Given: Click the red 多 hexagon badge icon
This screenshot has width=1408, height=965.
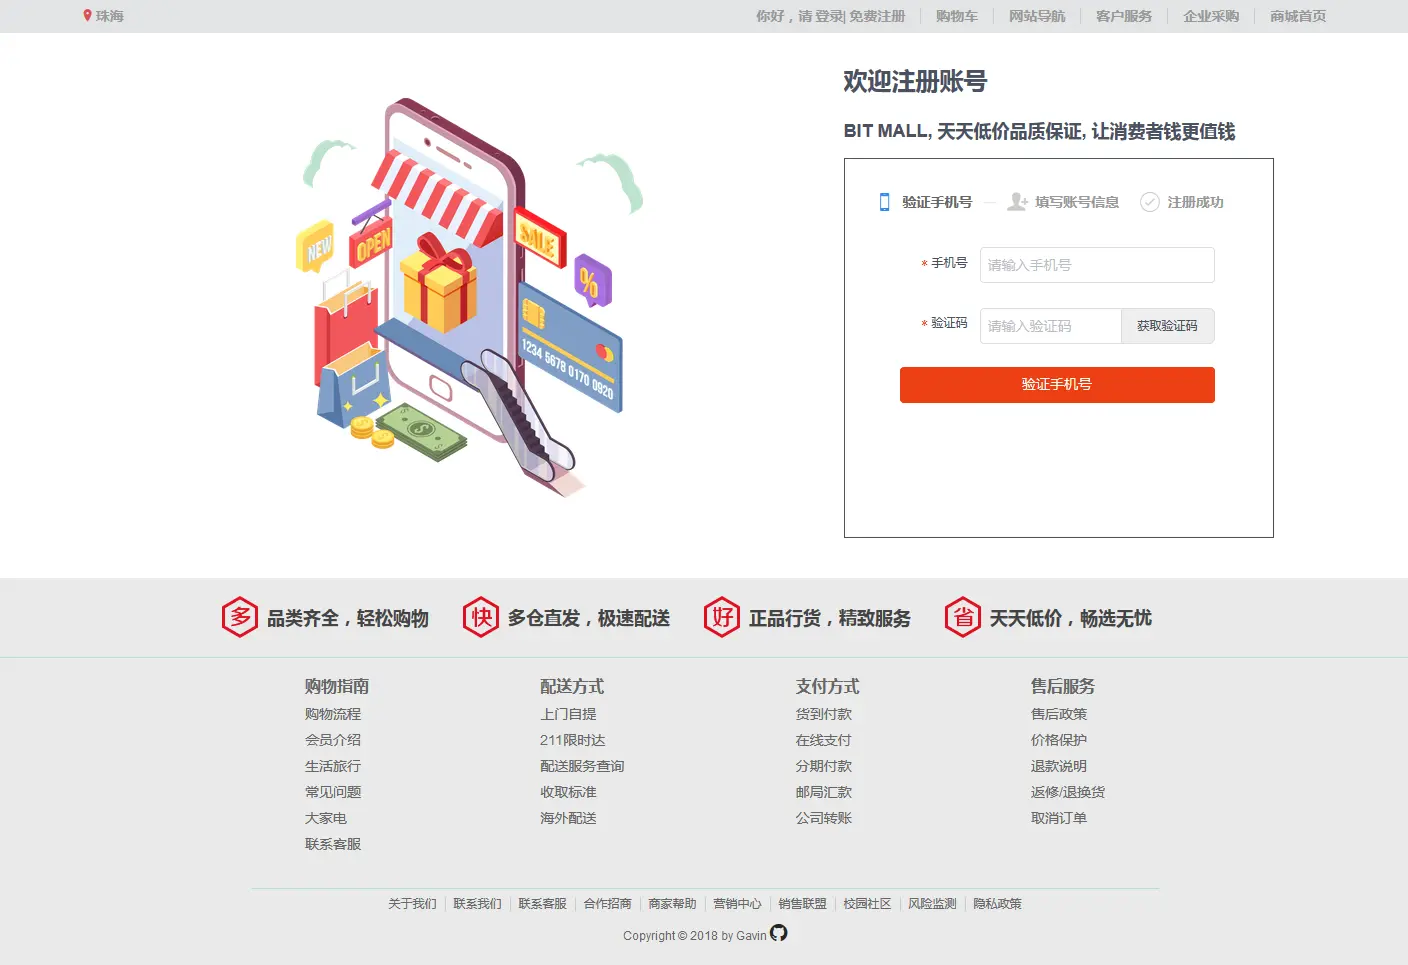Looking at the screenshot, I should [x=239, y=617].
